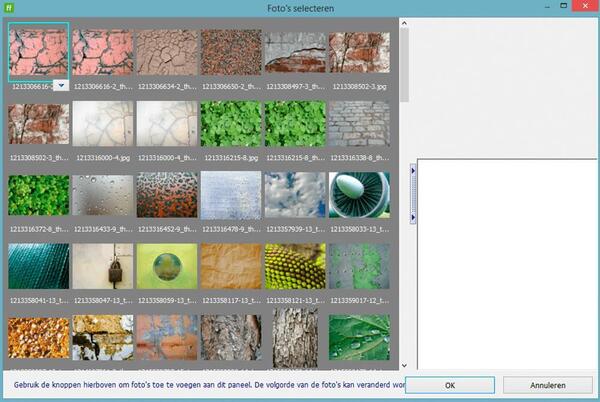Click the lower arrow on the panel splitter
Viewport: 600px width, 402px height.
(414, 216)
